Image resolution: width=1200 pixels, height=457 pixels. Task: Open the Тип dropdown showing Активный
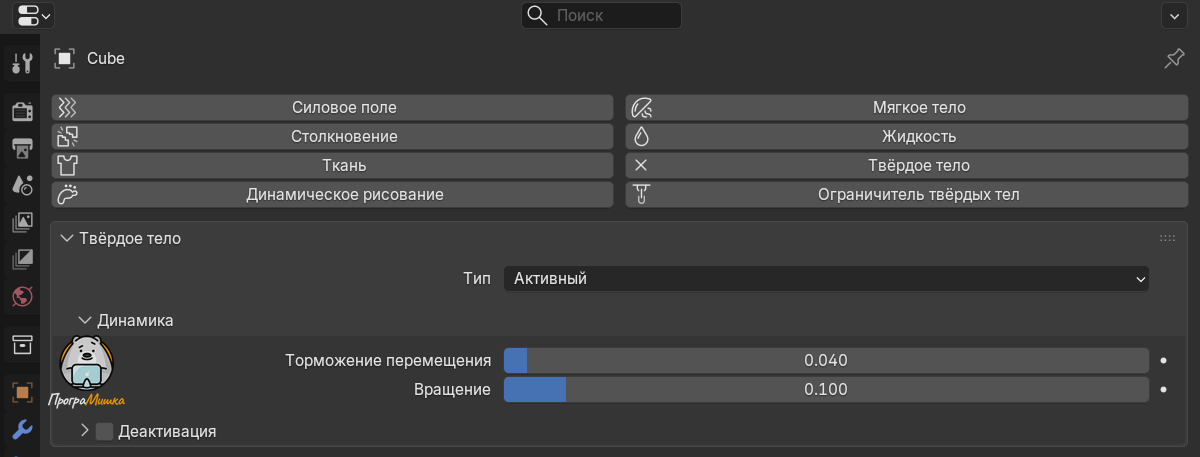point(826,279)
